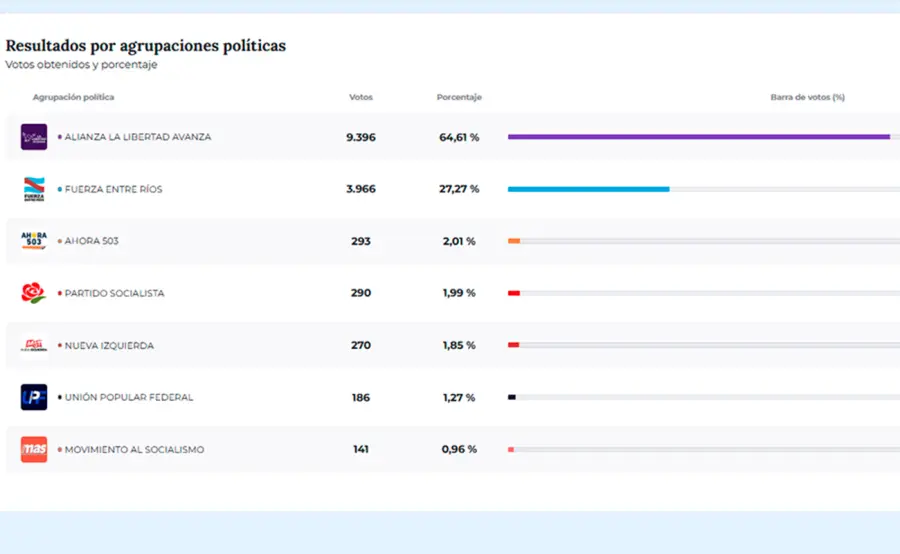This screenshot has height=554, width=900.
Task: Click the orange vote bar for Ahora 503
Action: coord(514,241)
